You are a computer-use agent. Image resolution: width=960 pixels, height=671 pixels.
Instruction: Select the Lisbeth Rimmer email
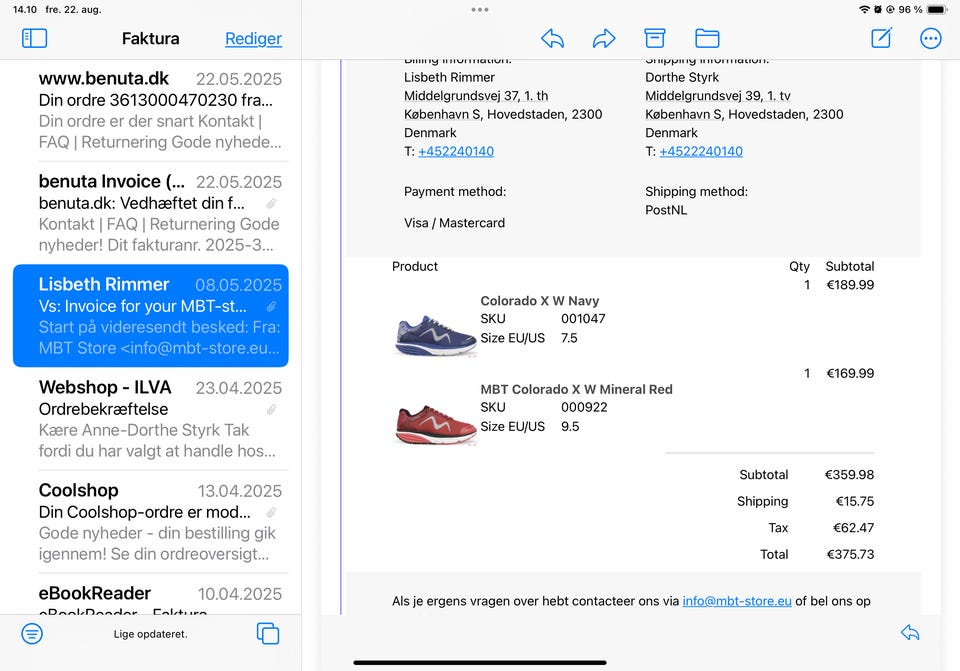click(151, 316)
